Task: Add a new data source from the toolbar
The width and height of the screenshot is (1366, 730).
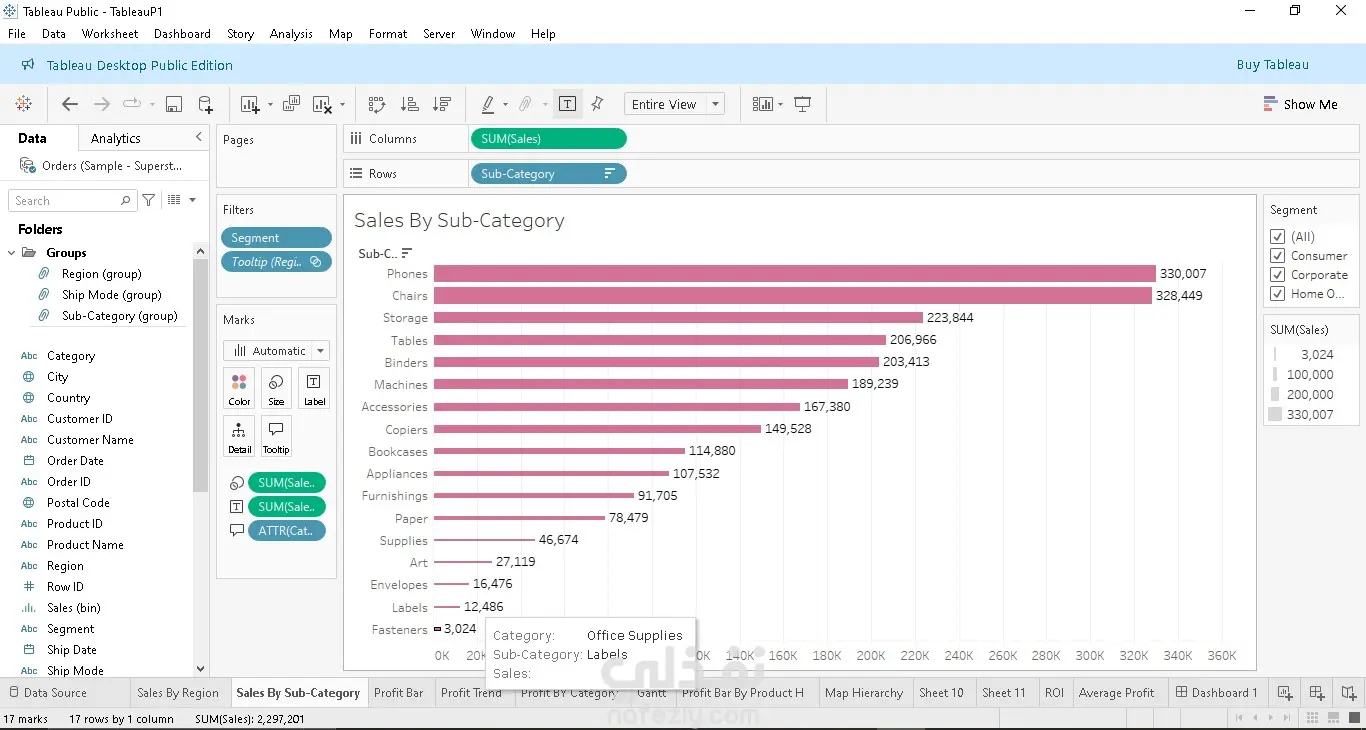Action: 206,104
